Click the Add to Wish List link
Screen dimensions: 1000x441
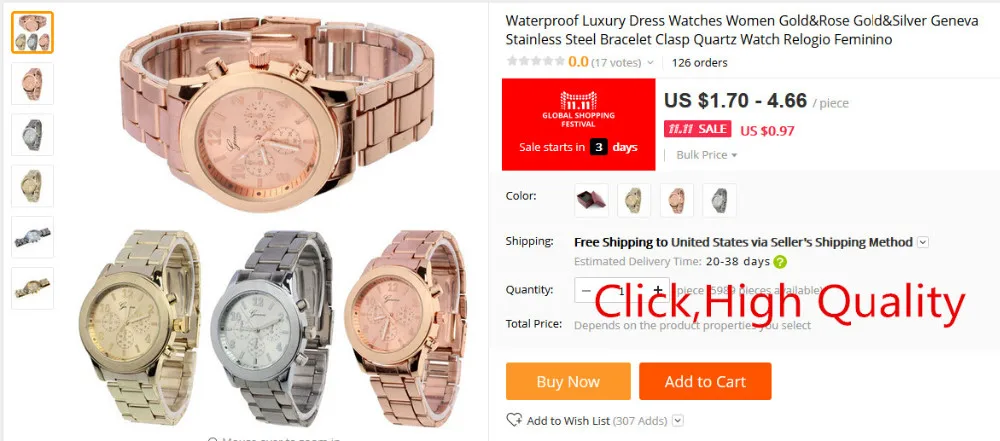point(569,421)
